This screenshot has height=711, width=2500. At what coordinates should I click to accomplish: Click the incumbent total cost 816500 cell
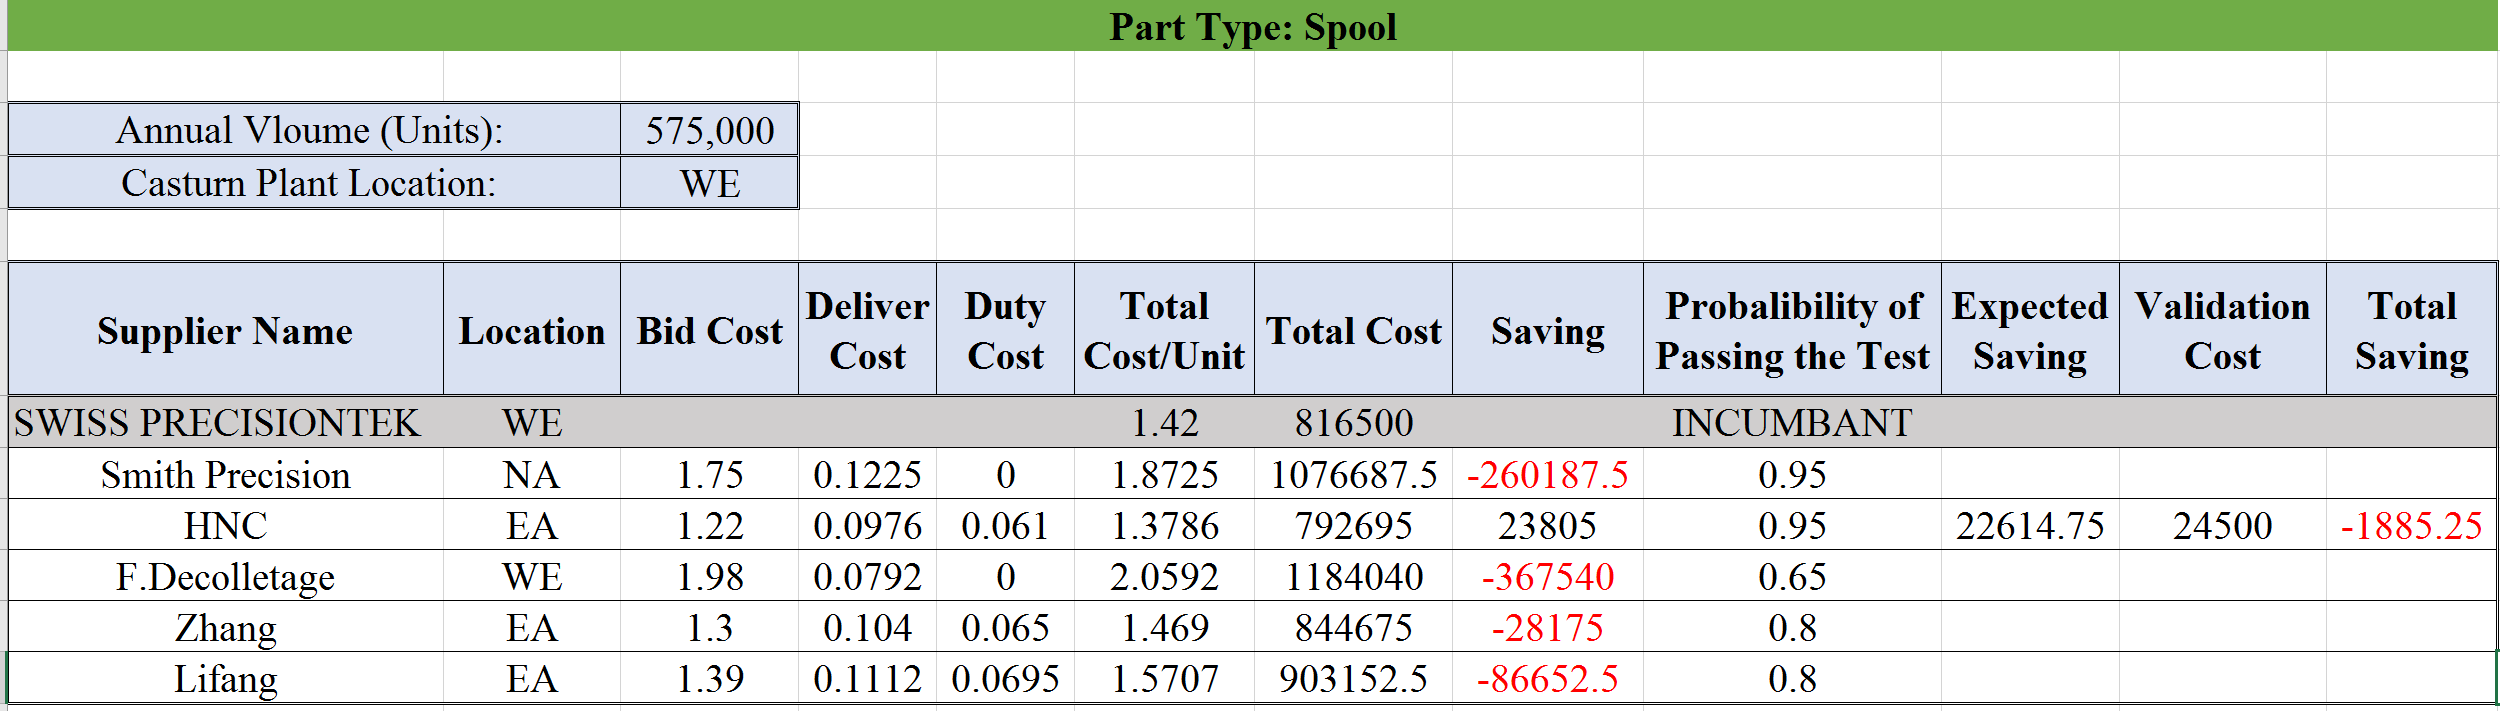[x=1353, y=422]
